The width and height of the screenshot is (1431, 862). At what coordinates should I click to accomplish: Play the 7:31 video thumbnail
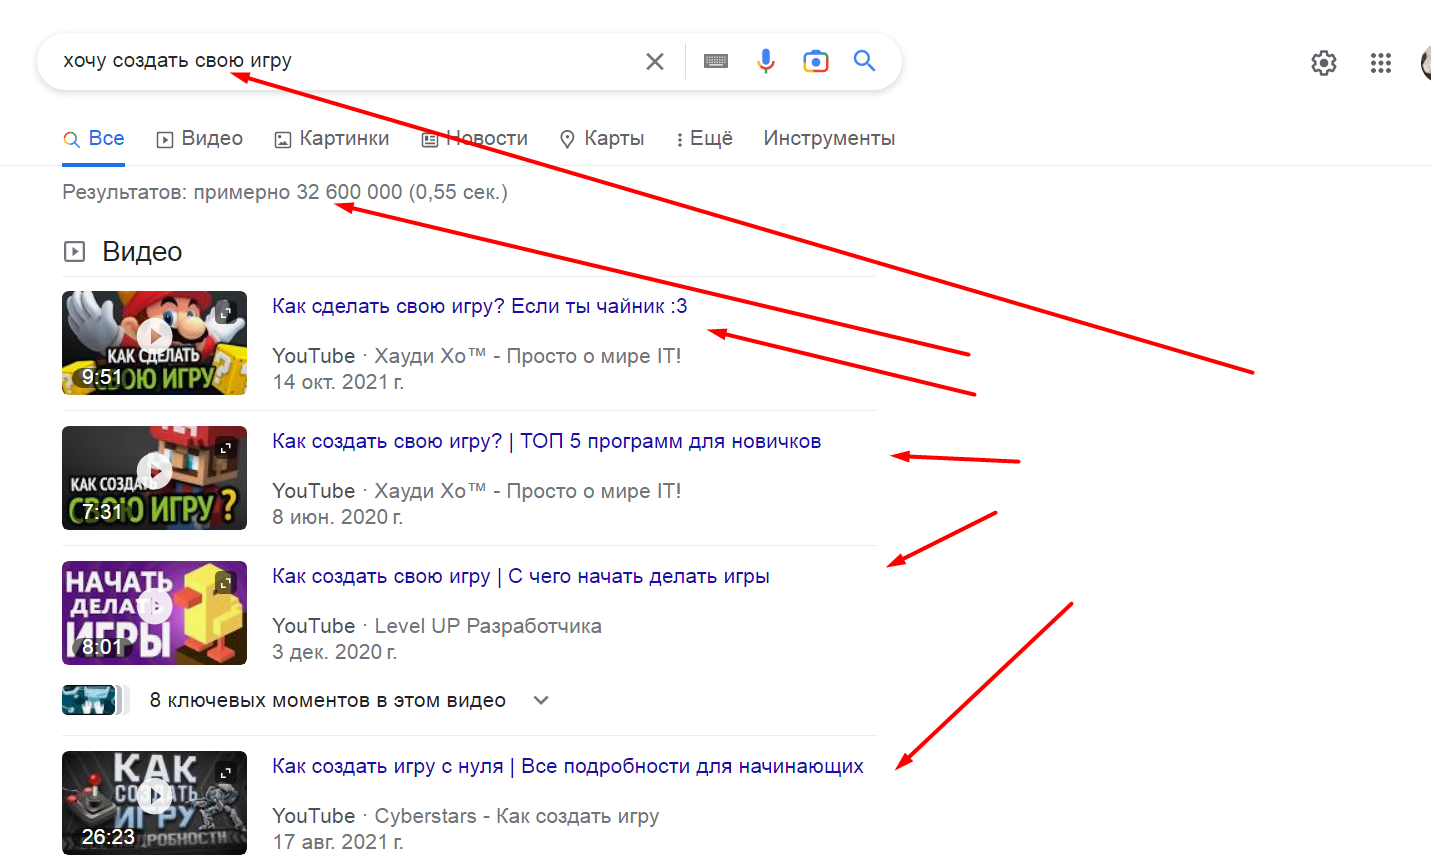154,478
